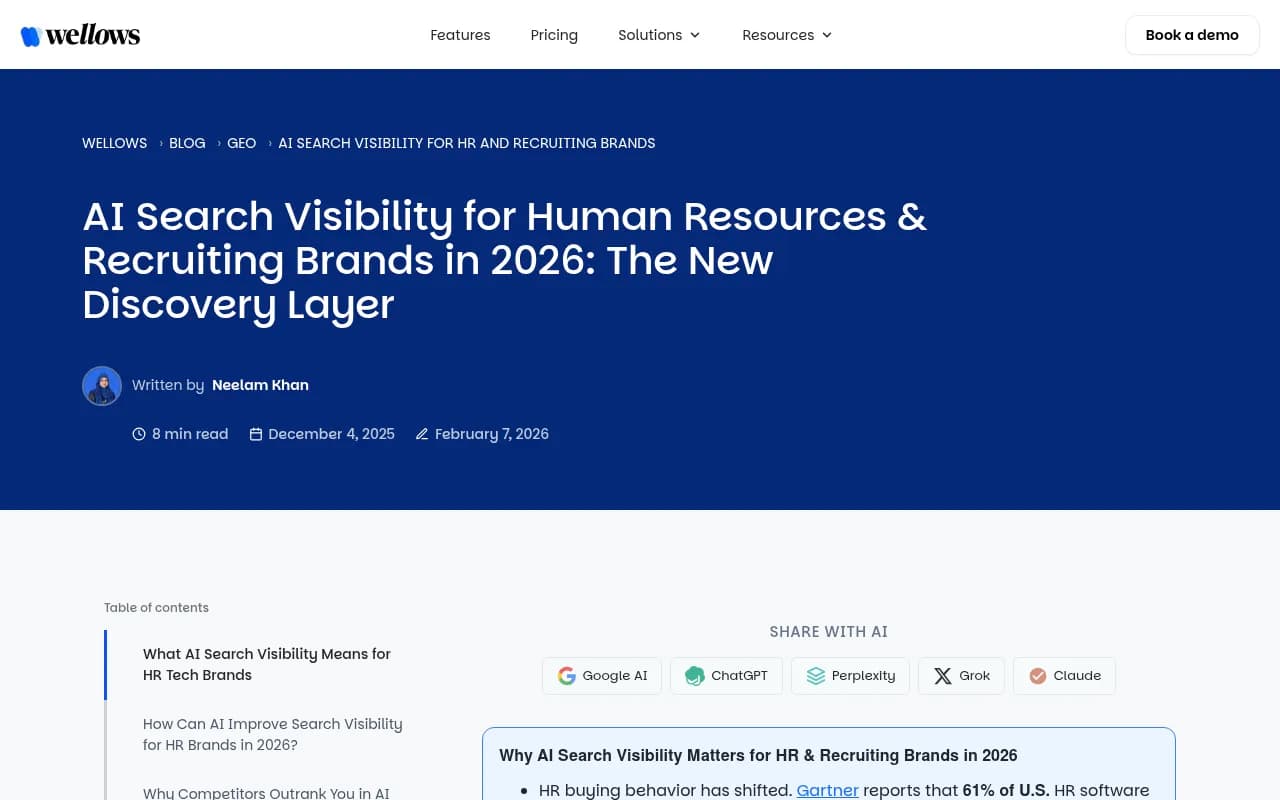Click the X logo icon for Grok

click(943, 676)
